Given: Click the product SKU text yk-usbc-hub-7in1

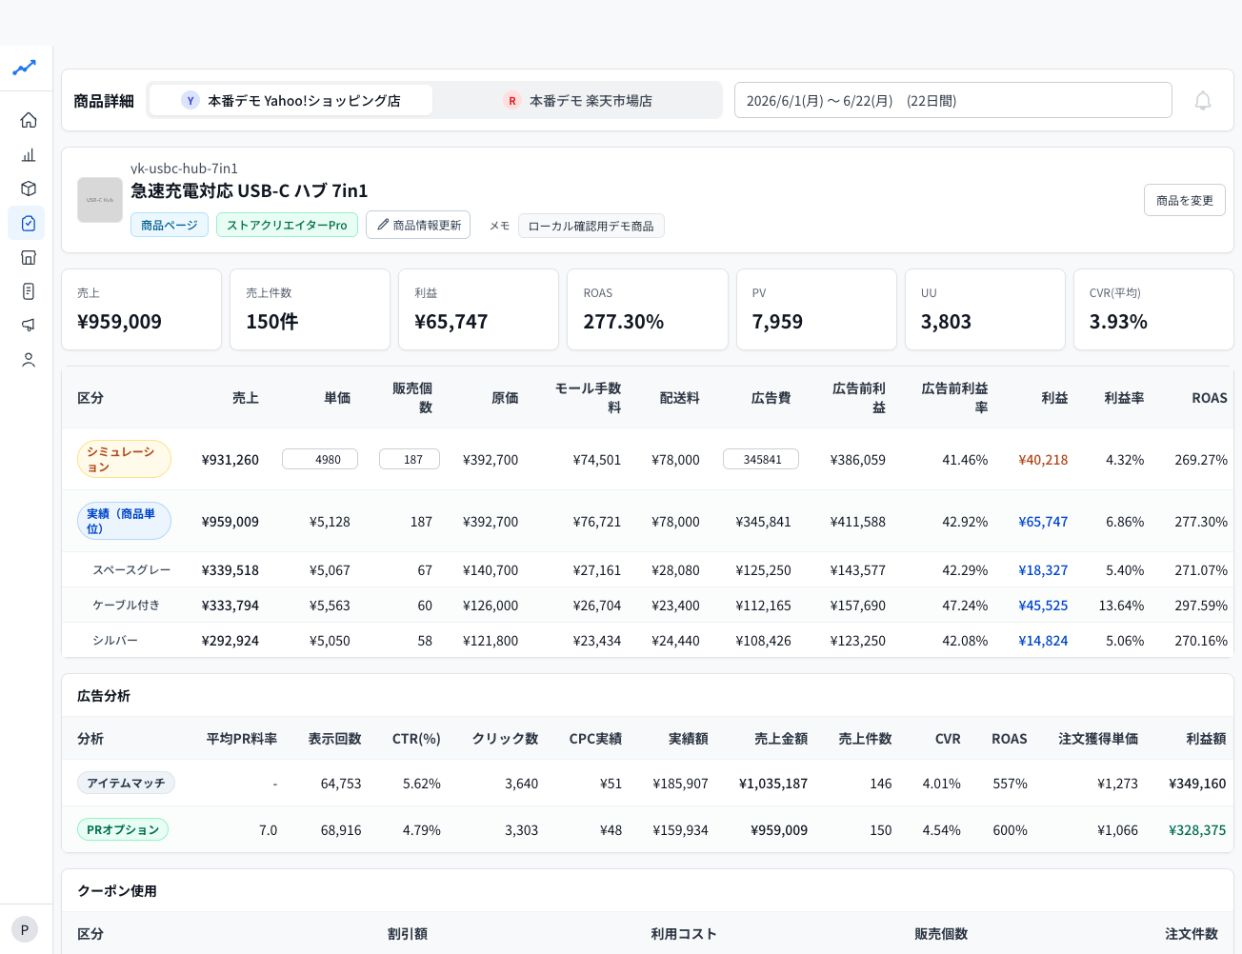Looking at the screenshot, I should pyautogui.click(x=184, y=168).
